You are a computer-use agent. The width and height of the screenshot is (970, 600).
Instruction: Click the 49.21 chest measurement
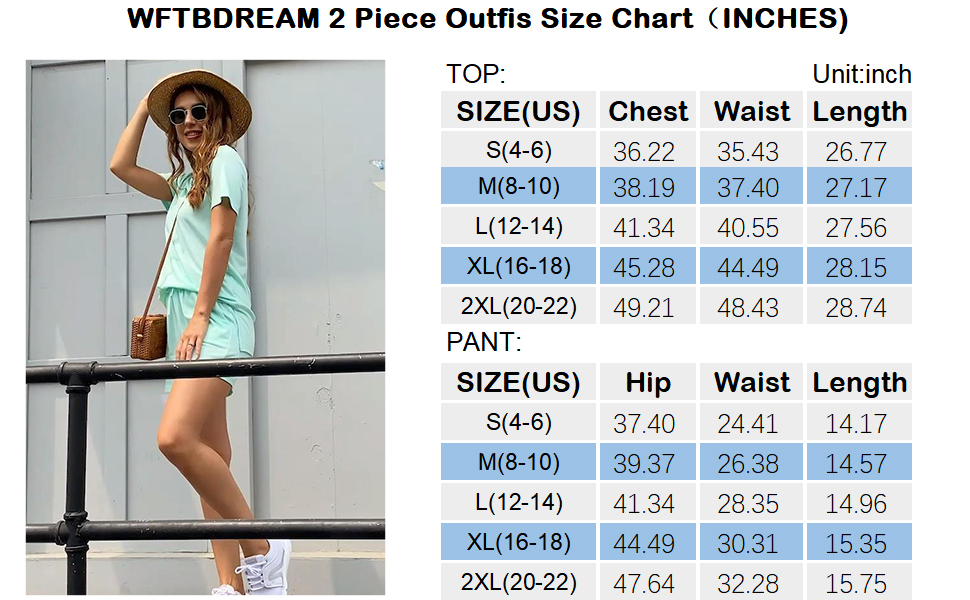644,308
